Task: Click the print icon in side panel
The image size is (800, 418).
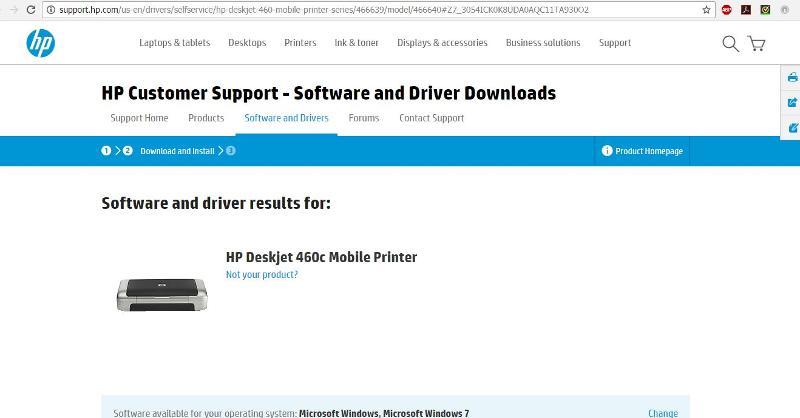Action: 792,77
